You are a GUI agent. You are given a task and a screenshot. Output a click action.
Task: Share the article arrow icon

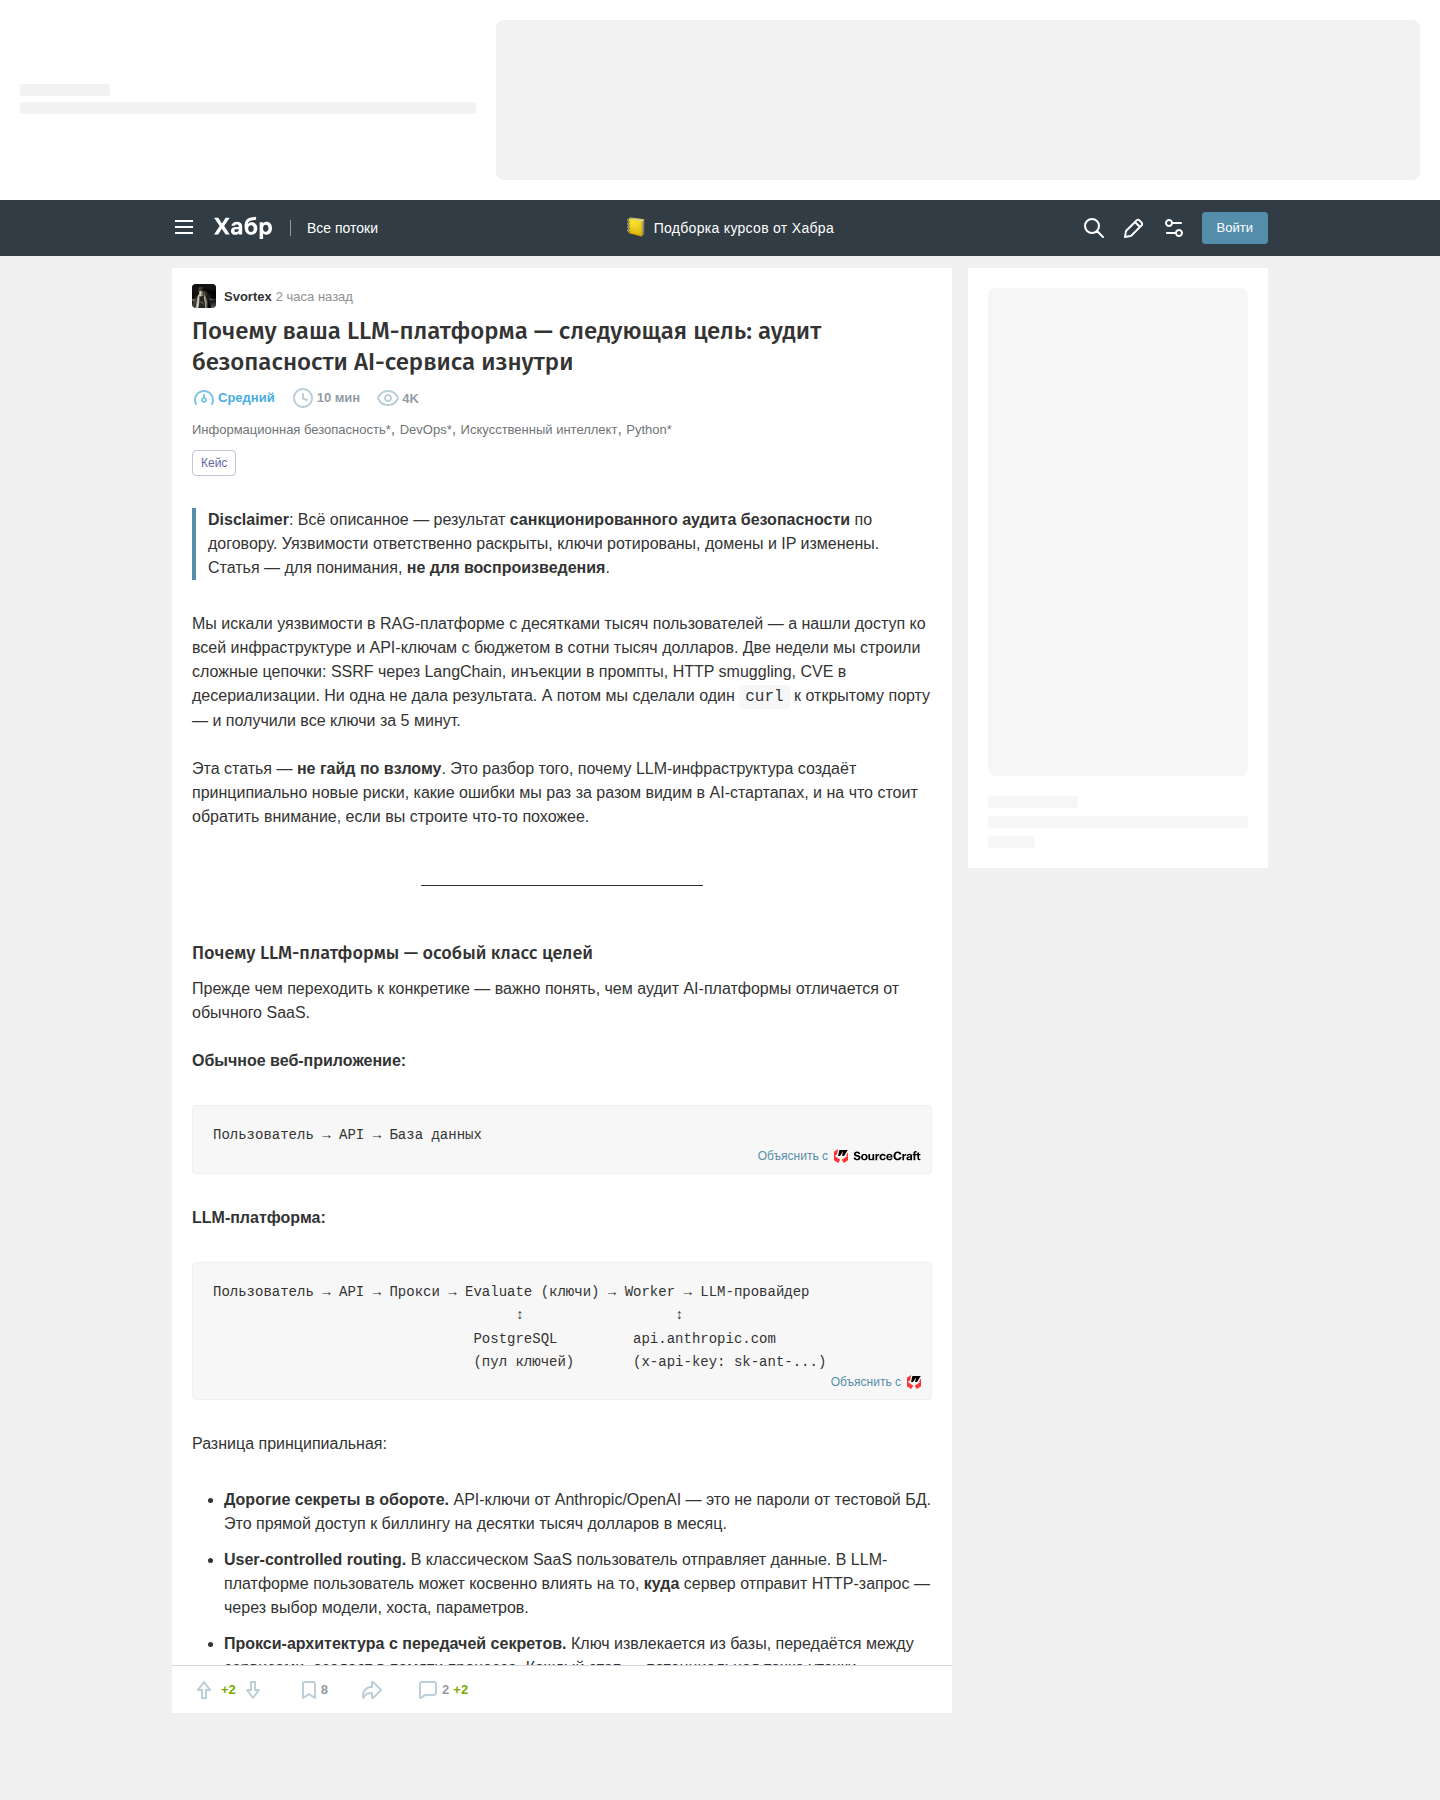click(x=372, y=1690)
